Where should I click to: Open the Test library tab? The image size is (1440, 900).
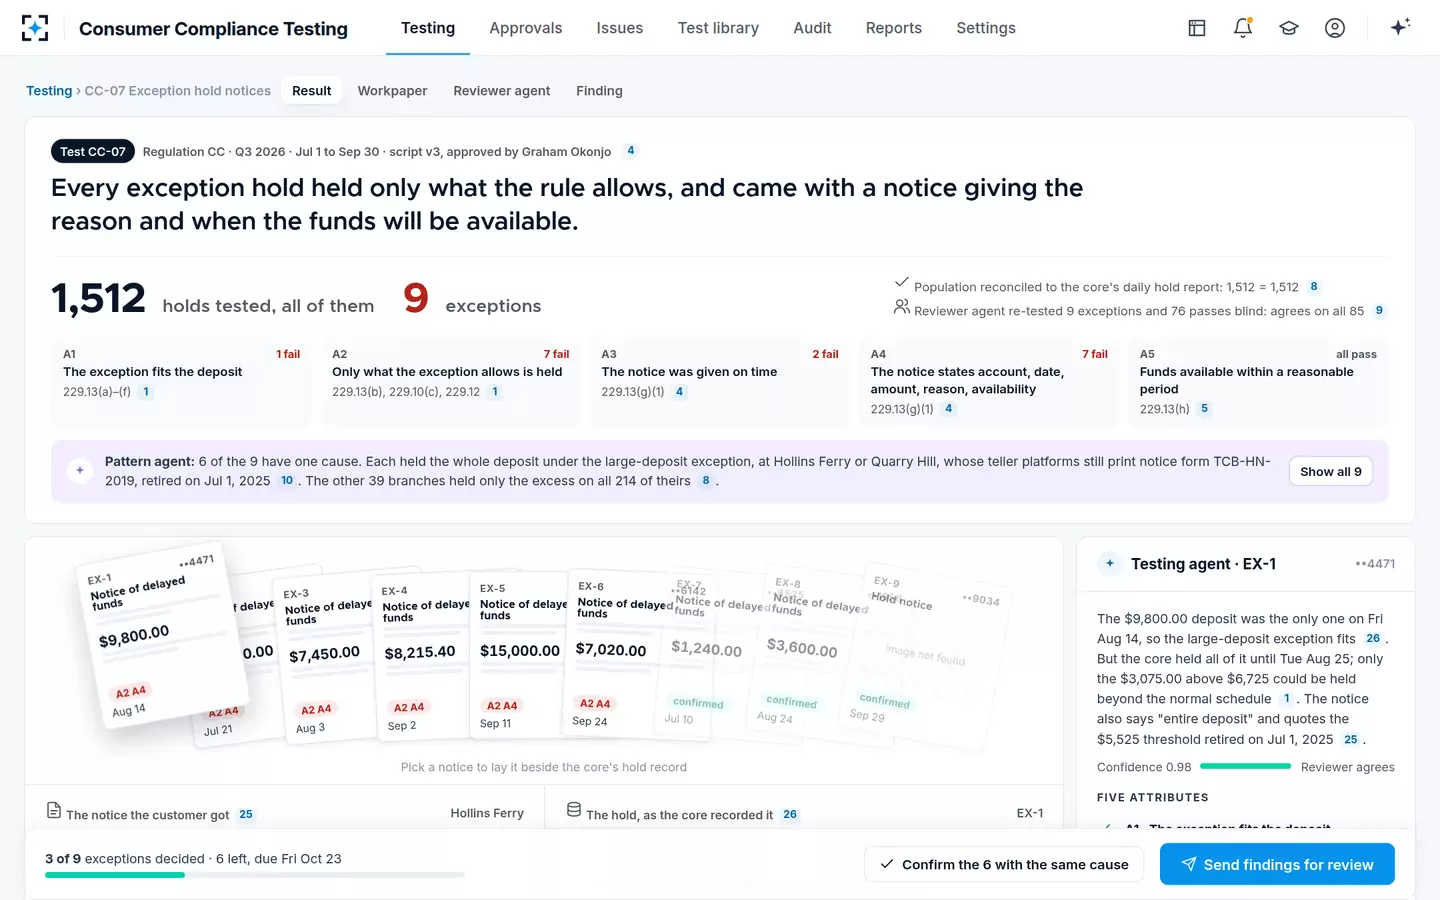click(718, 28)
